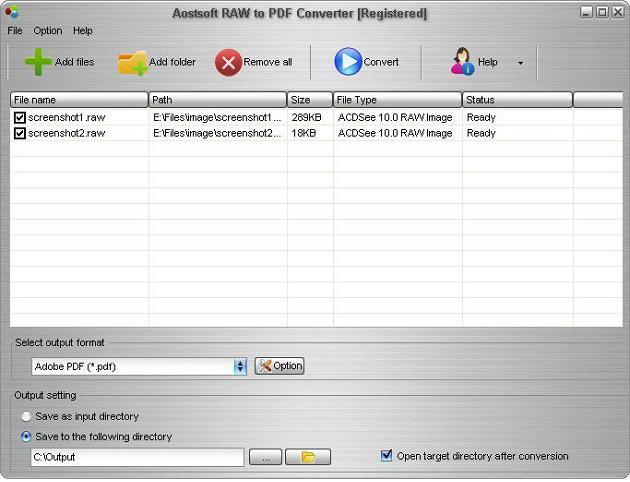Select the screenshot2.raw file name
Screen dimensions: 630x482
(x=67, y=133)
